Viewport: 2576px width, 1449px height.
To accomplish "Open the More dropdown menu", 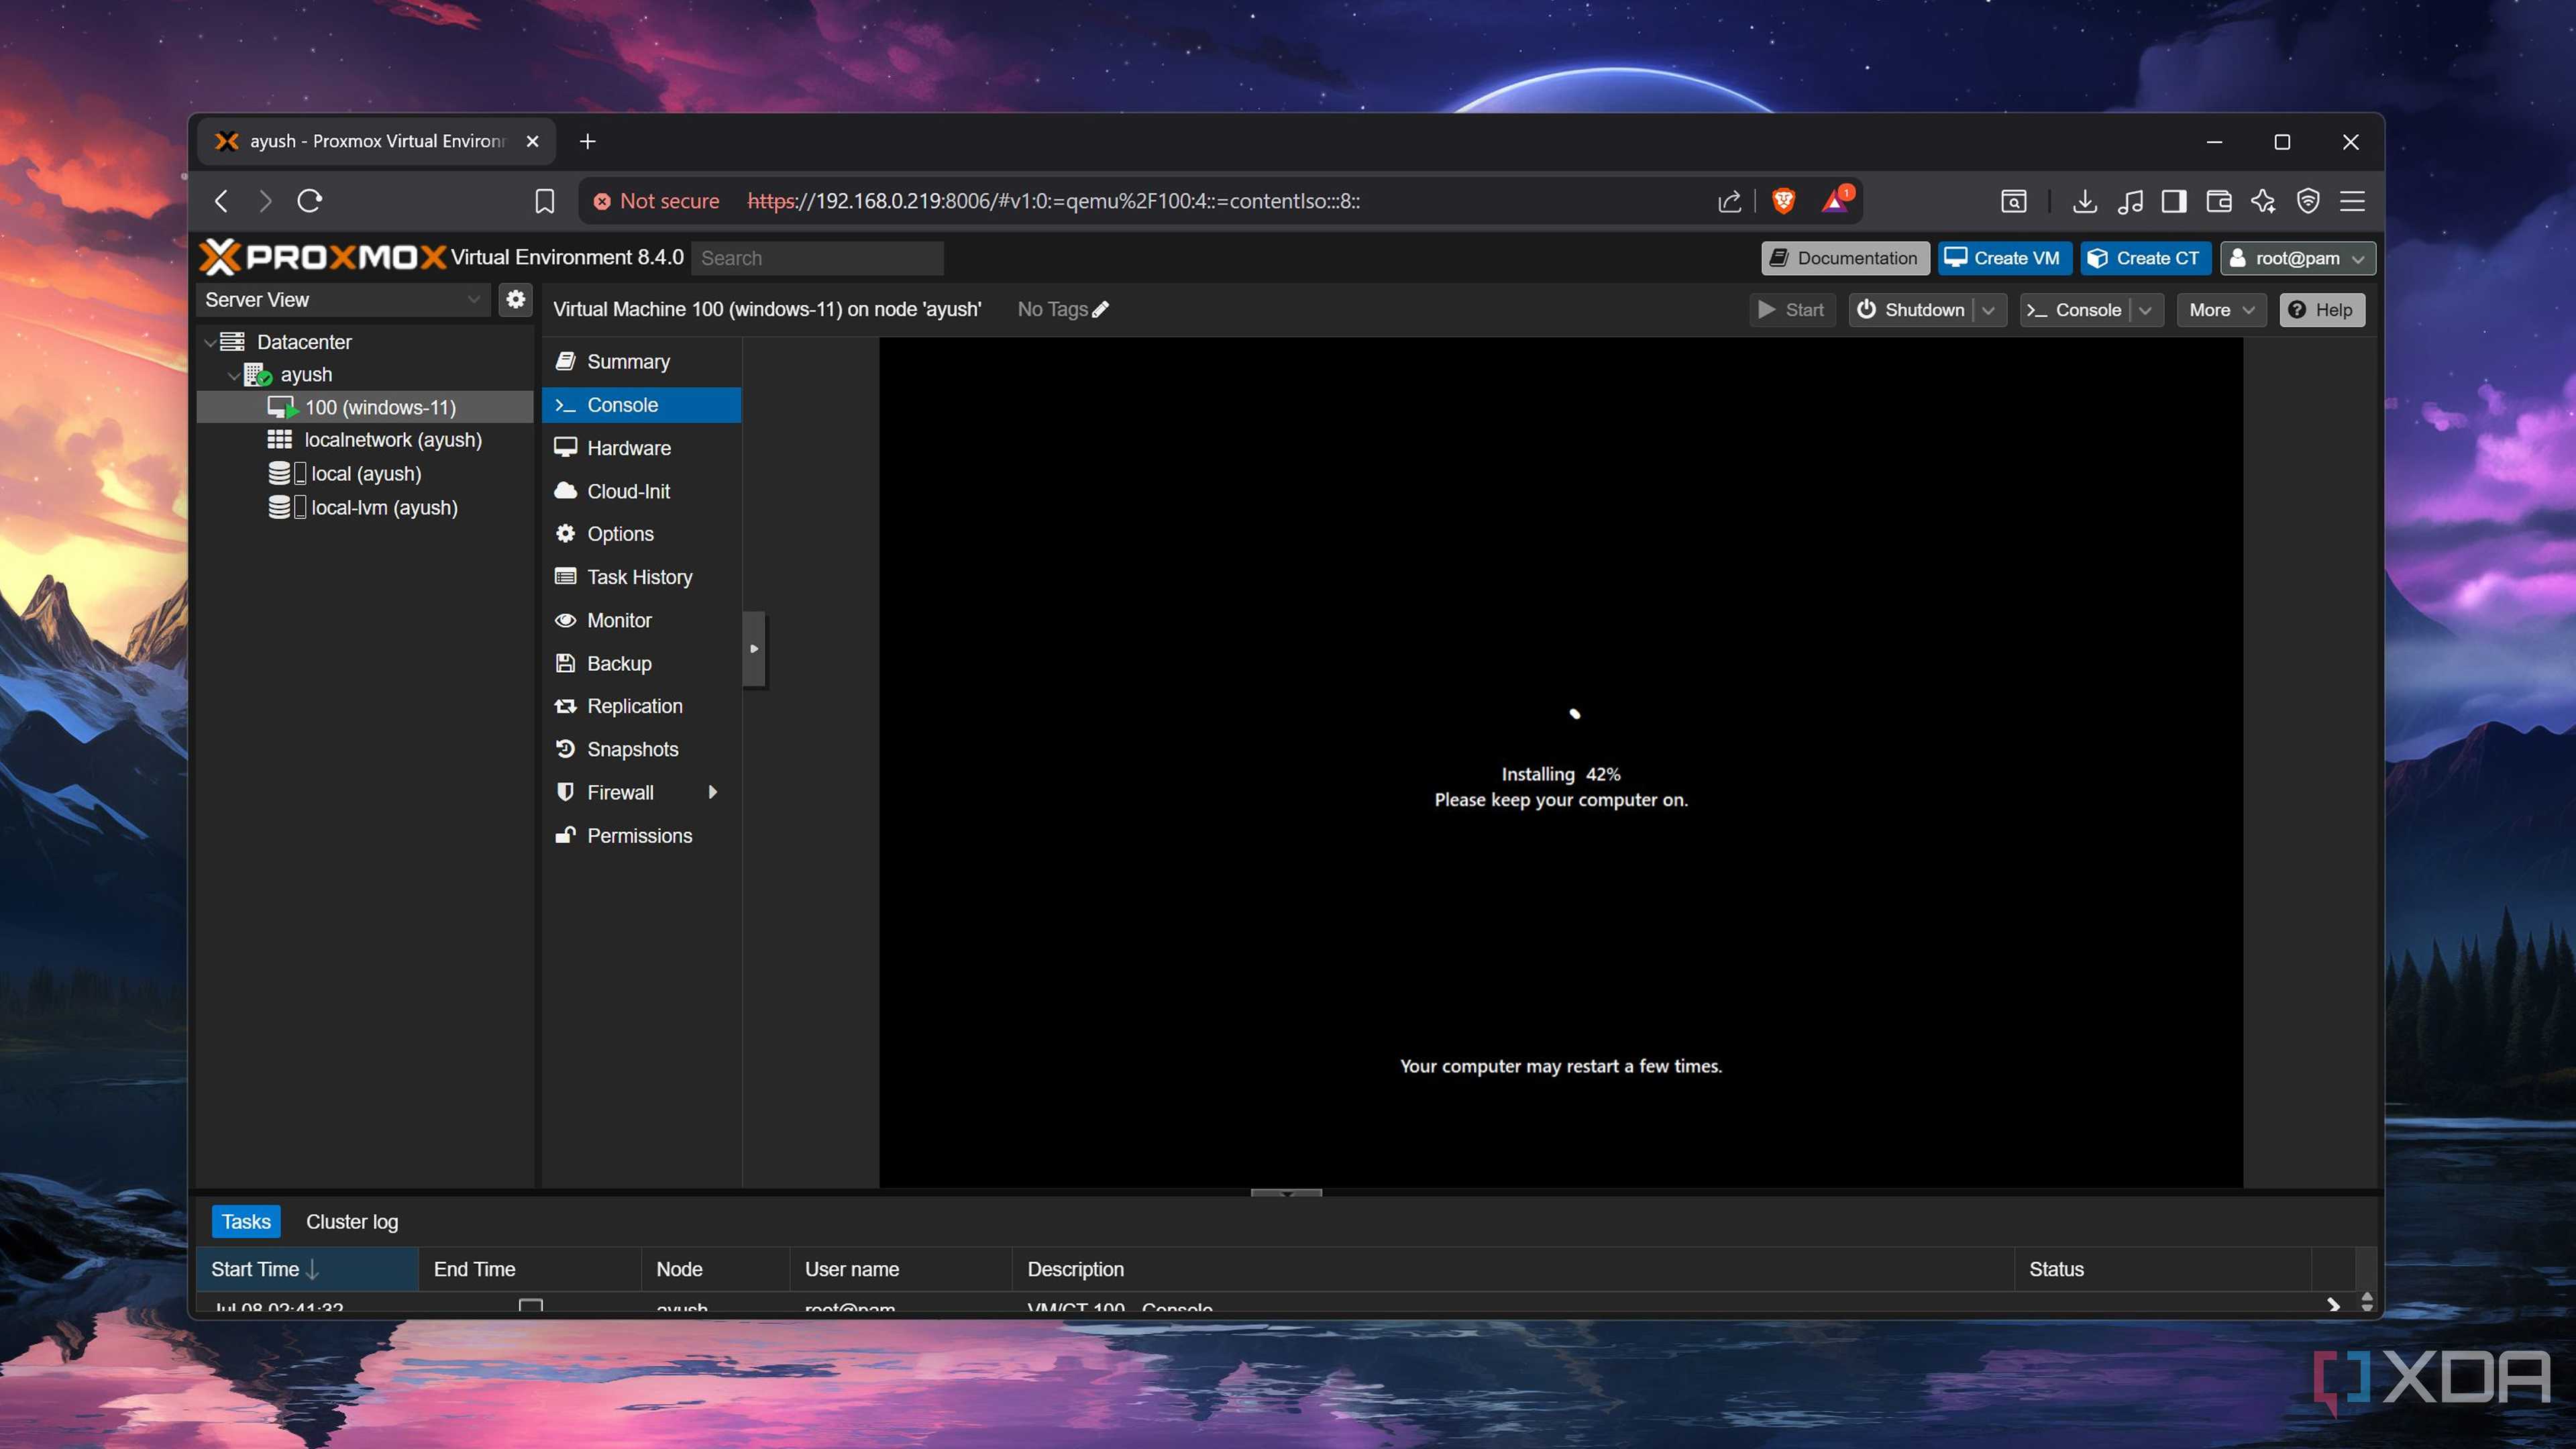I will [2222, 310].
